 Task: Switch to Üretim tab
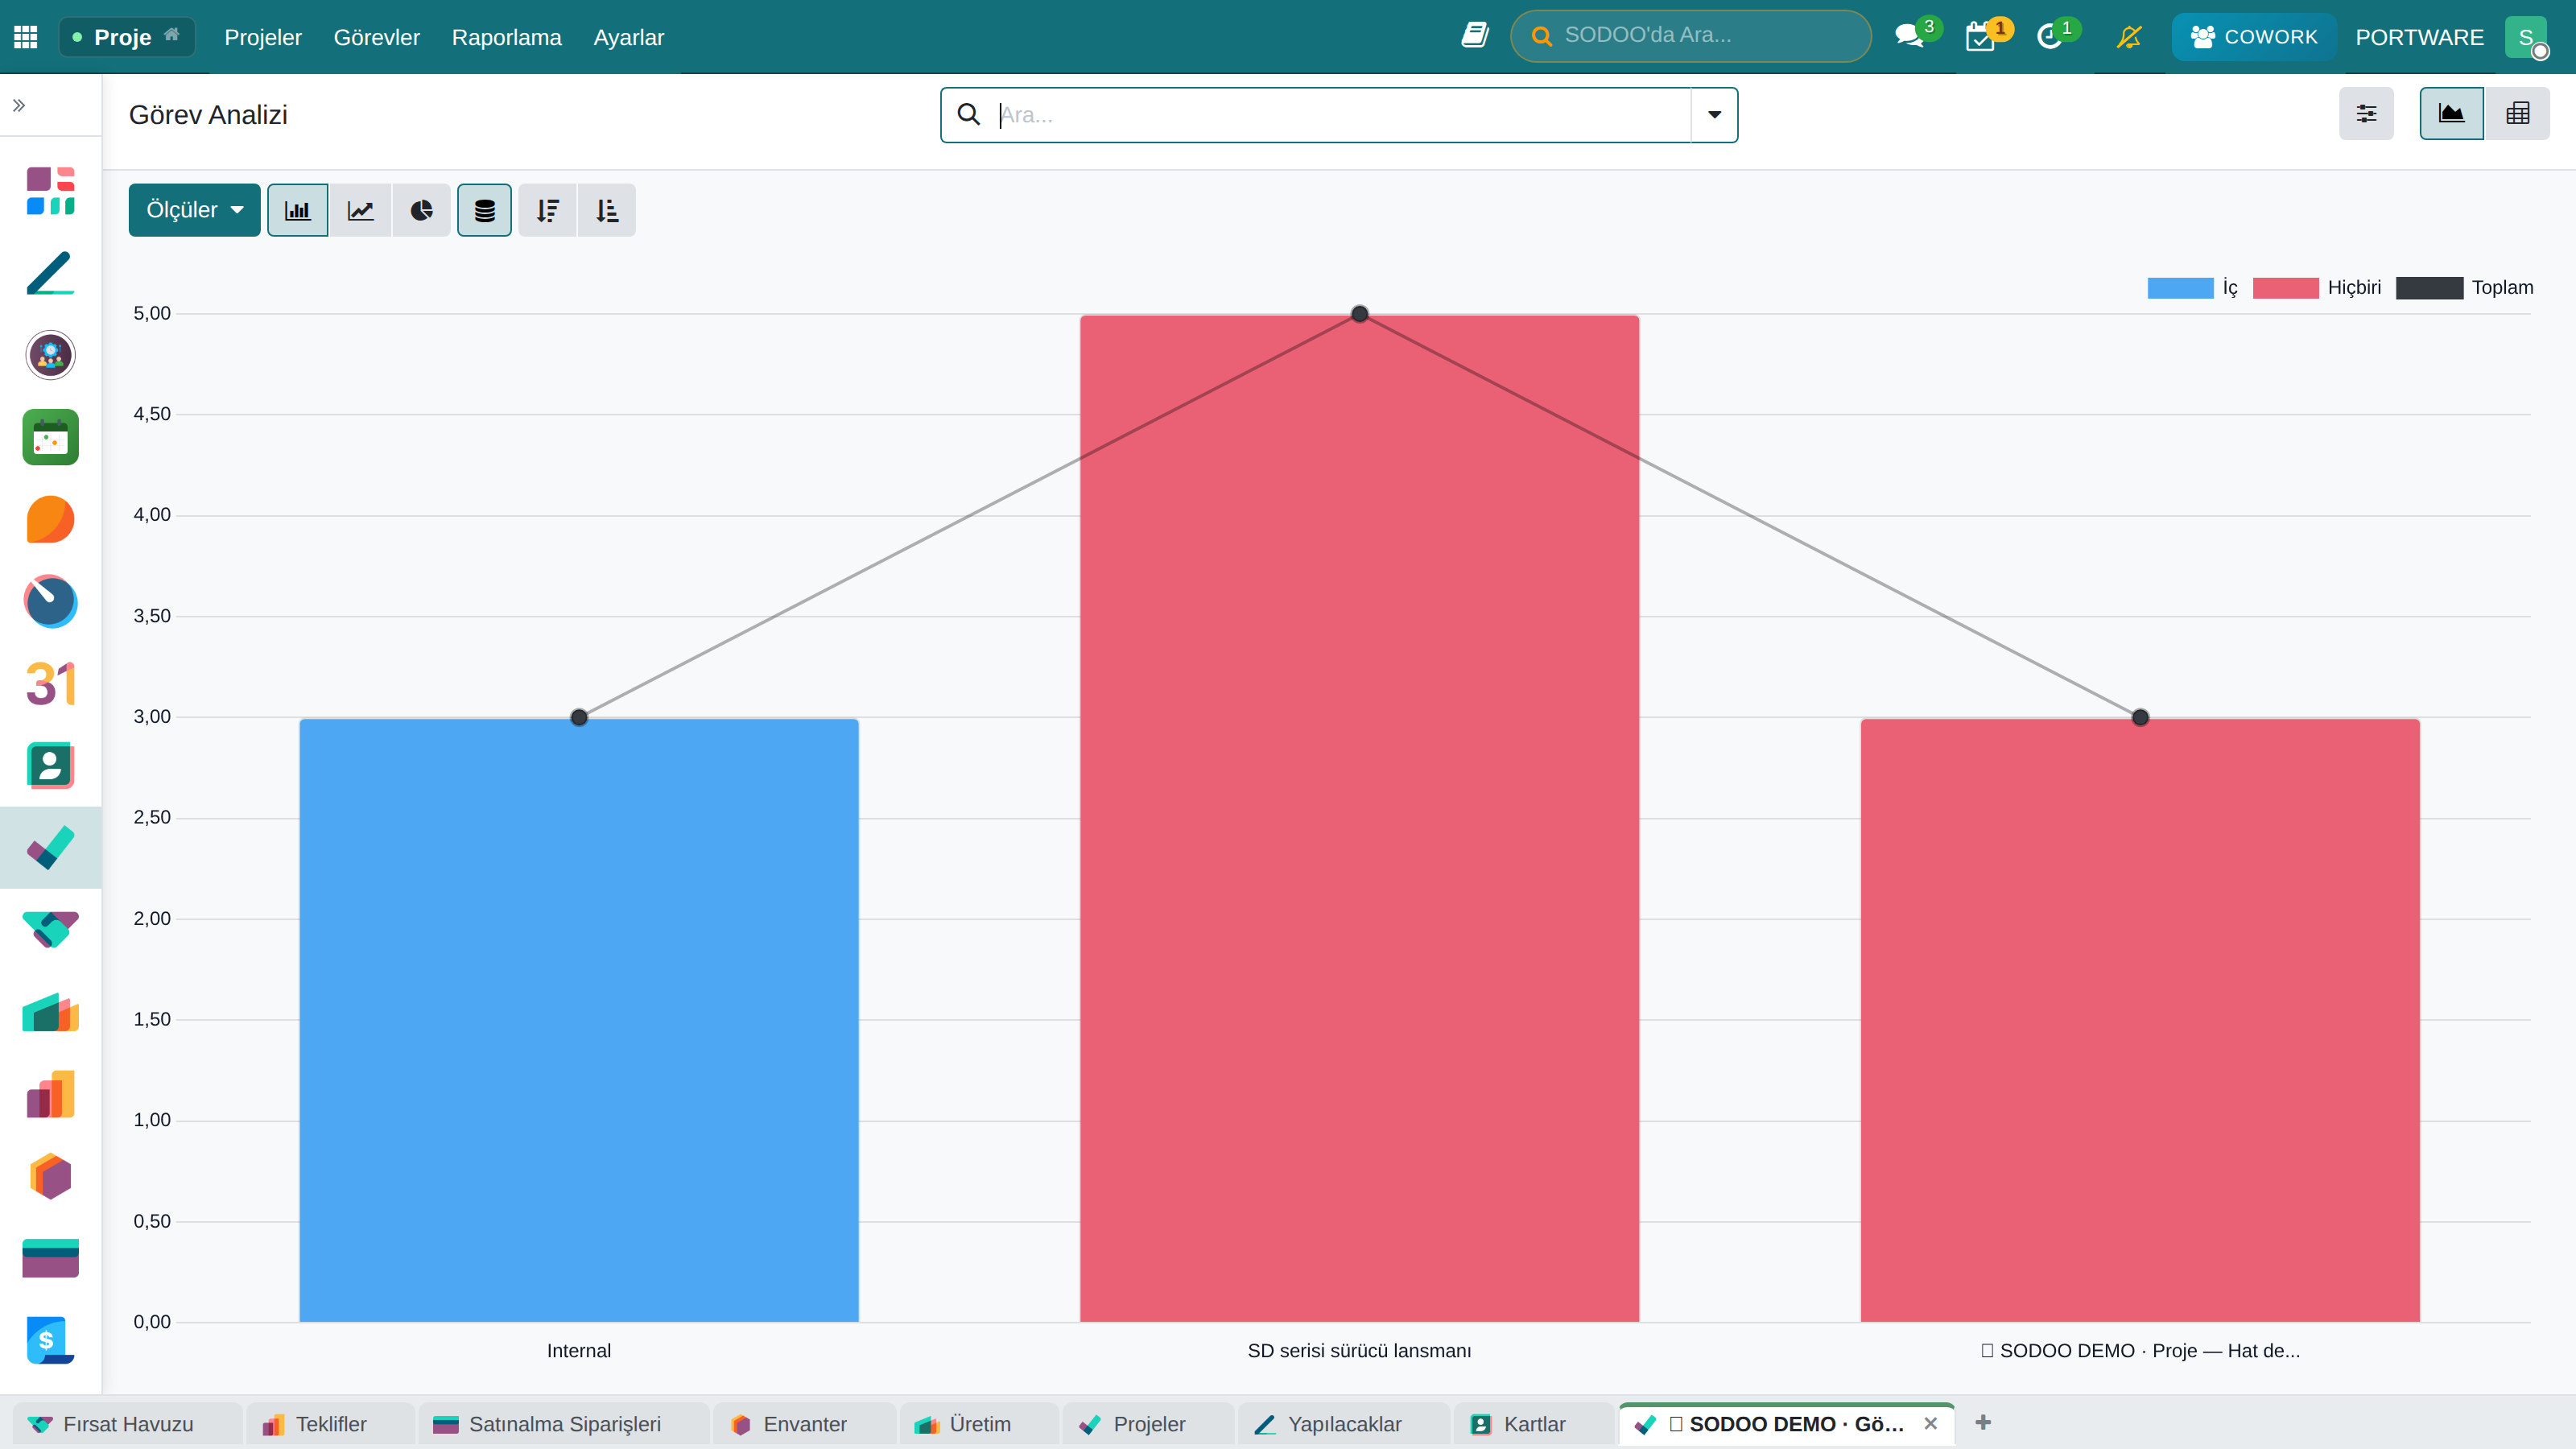980,1424
